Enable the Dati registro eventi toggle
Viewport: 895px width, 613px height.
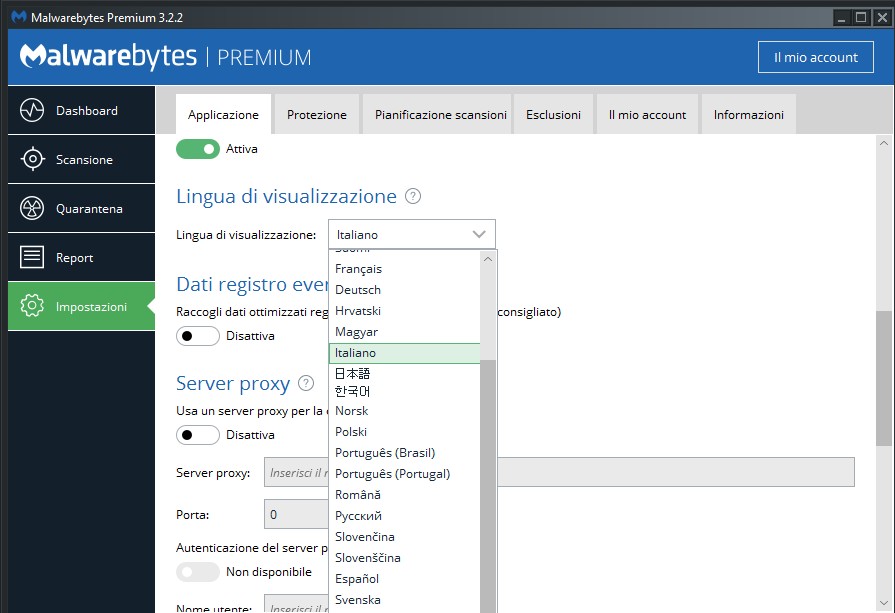coord(197,336)
